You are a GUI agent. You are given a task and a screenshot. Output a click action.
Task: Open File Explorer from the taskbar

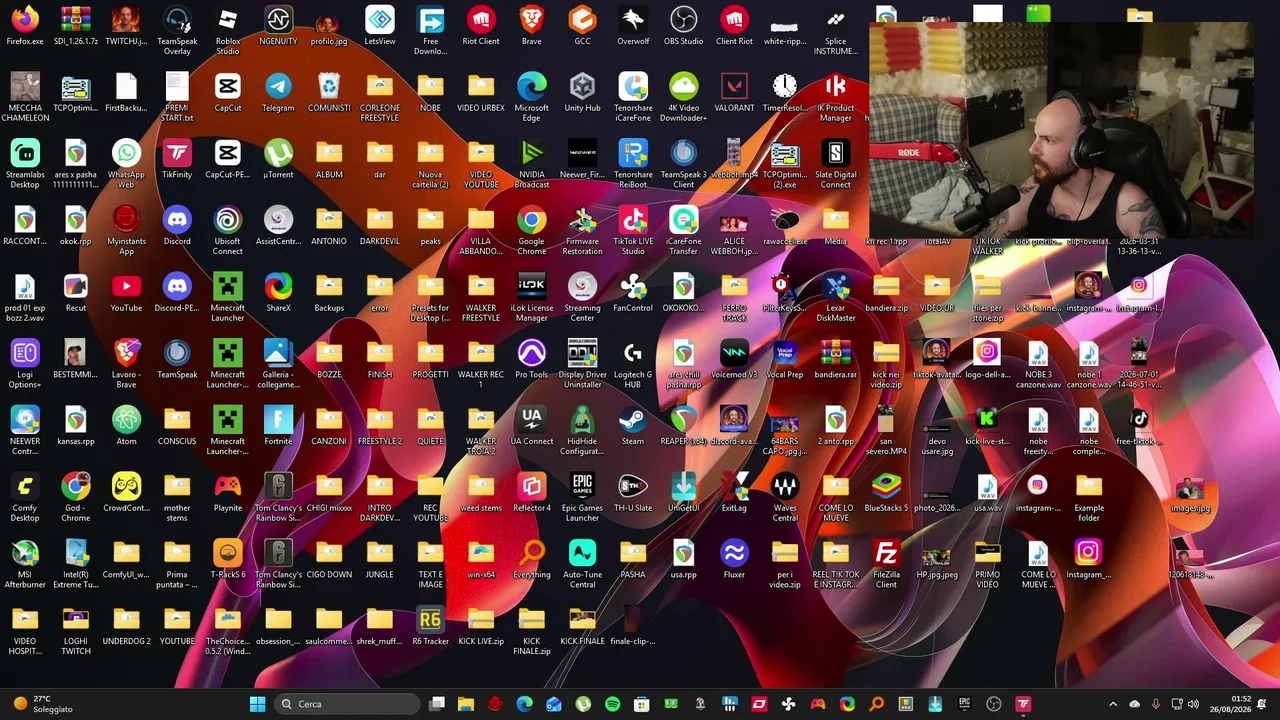[x=466, y=704]
